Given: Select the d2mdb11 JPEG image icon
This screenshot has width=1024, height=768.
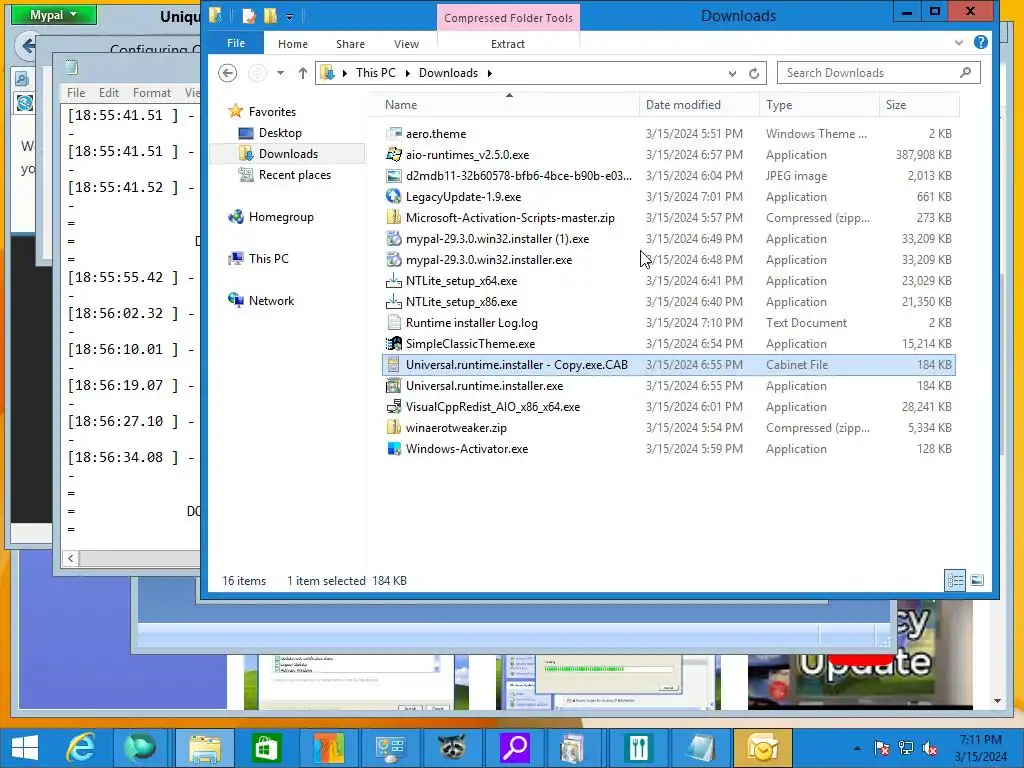Looking at the screenshot, I should [394, 176].
